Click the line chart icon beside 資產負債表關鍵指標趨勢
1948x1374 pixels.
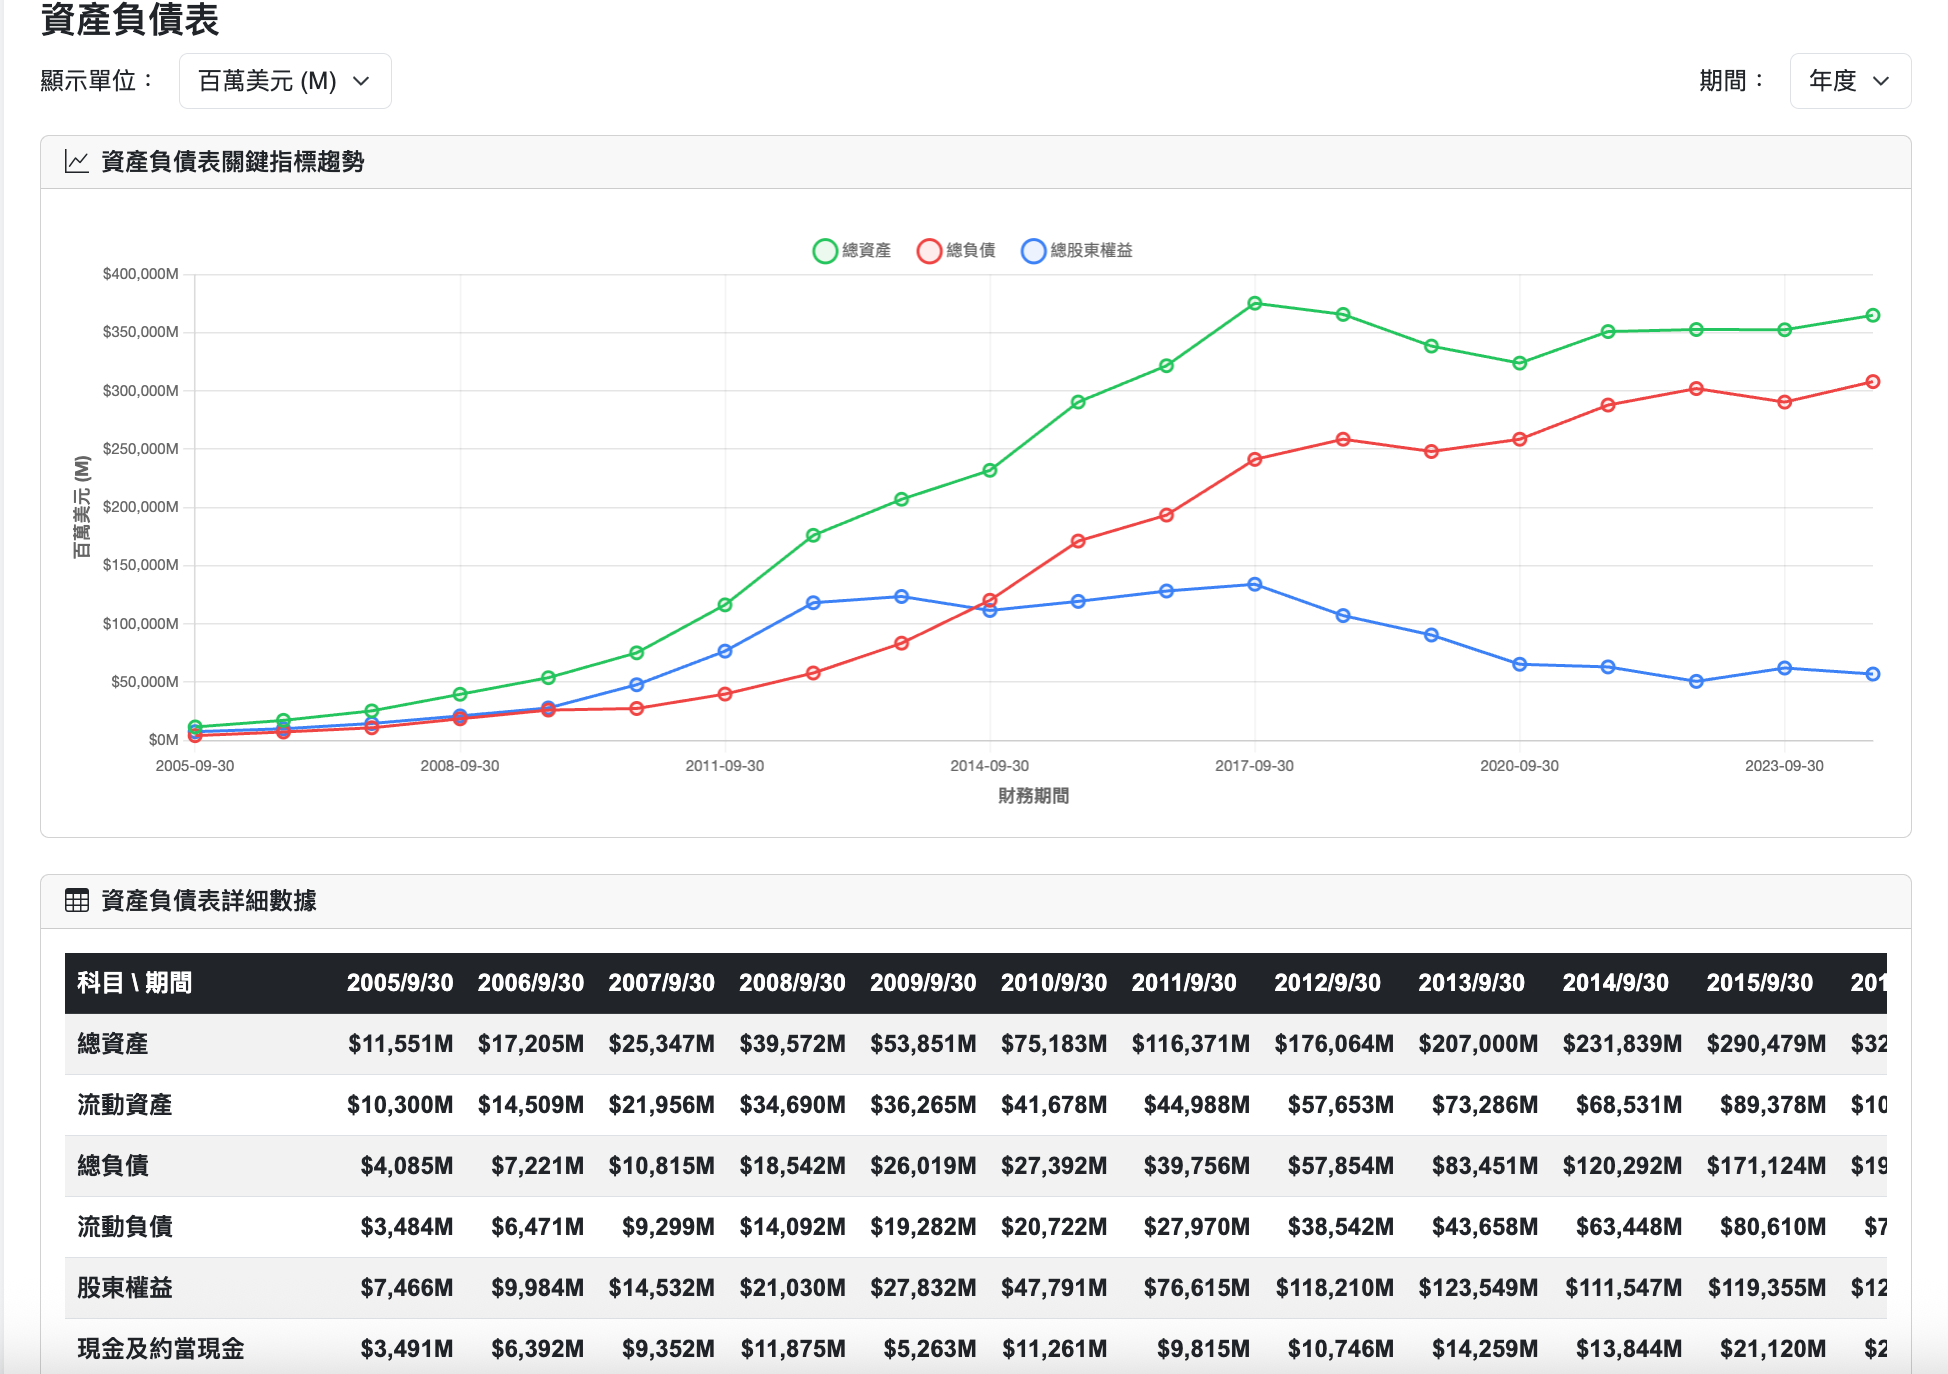76,162
